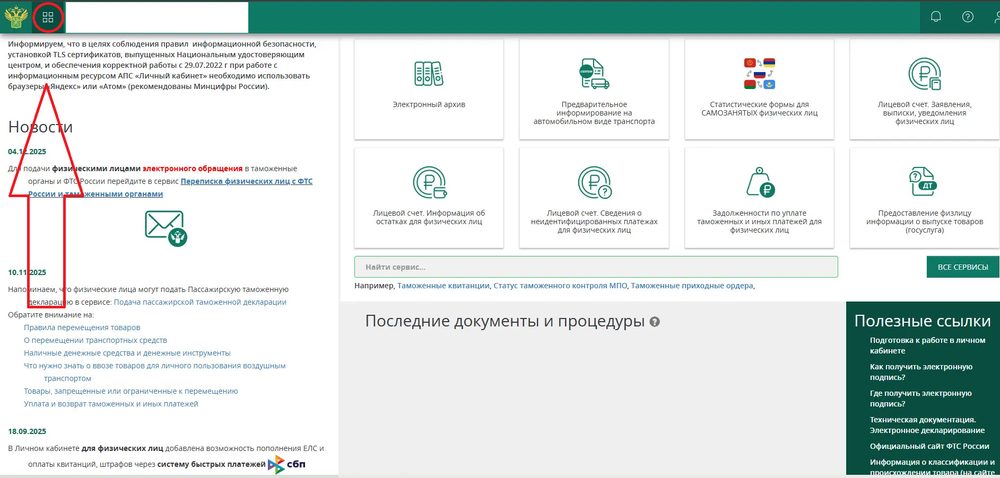Open Товары, запрещенные или ограниченные link
Screen dimensions: 1000x478
[131, 391]
